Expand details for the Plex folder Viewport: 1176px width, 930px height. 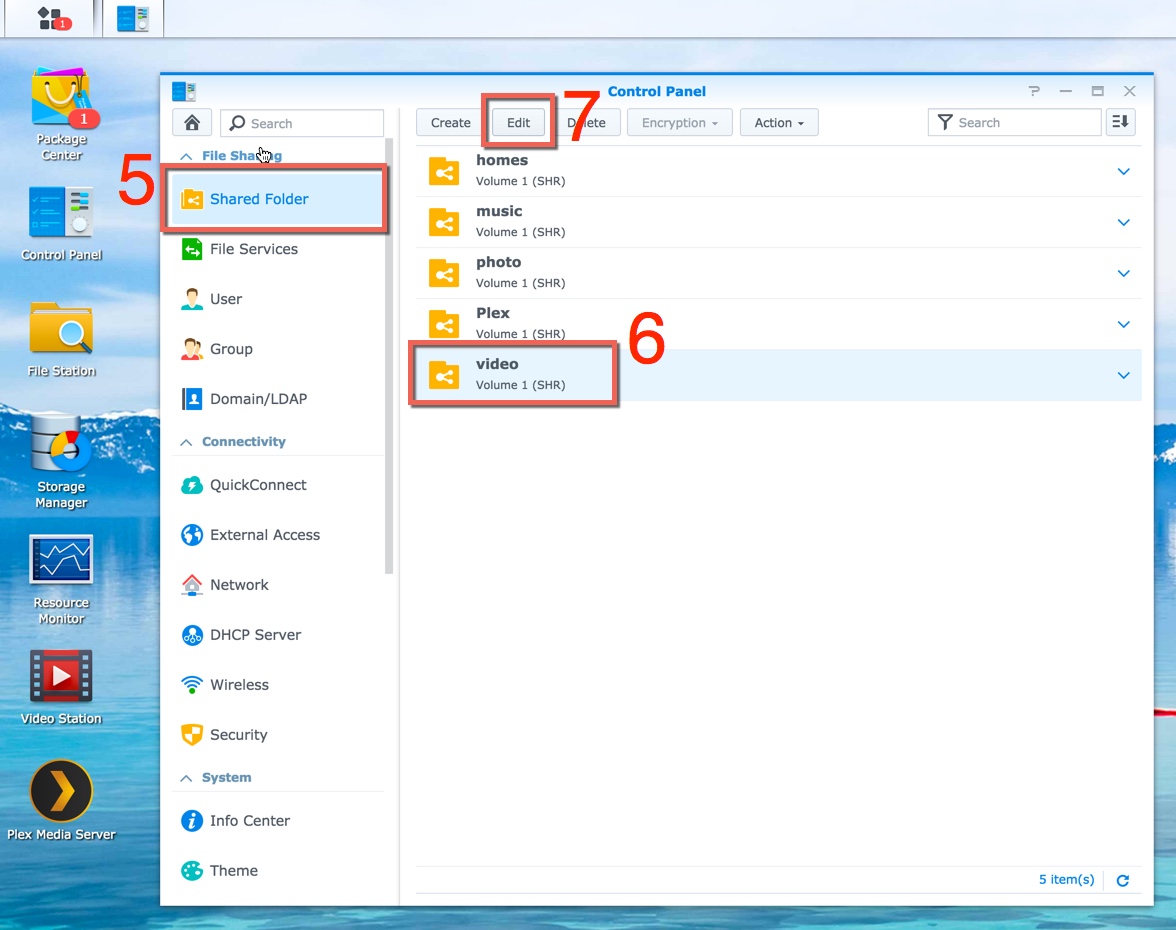tap(1123, 325)
